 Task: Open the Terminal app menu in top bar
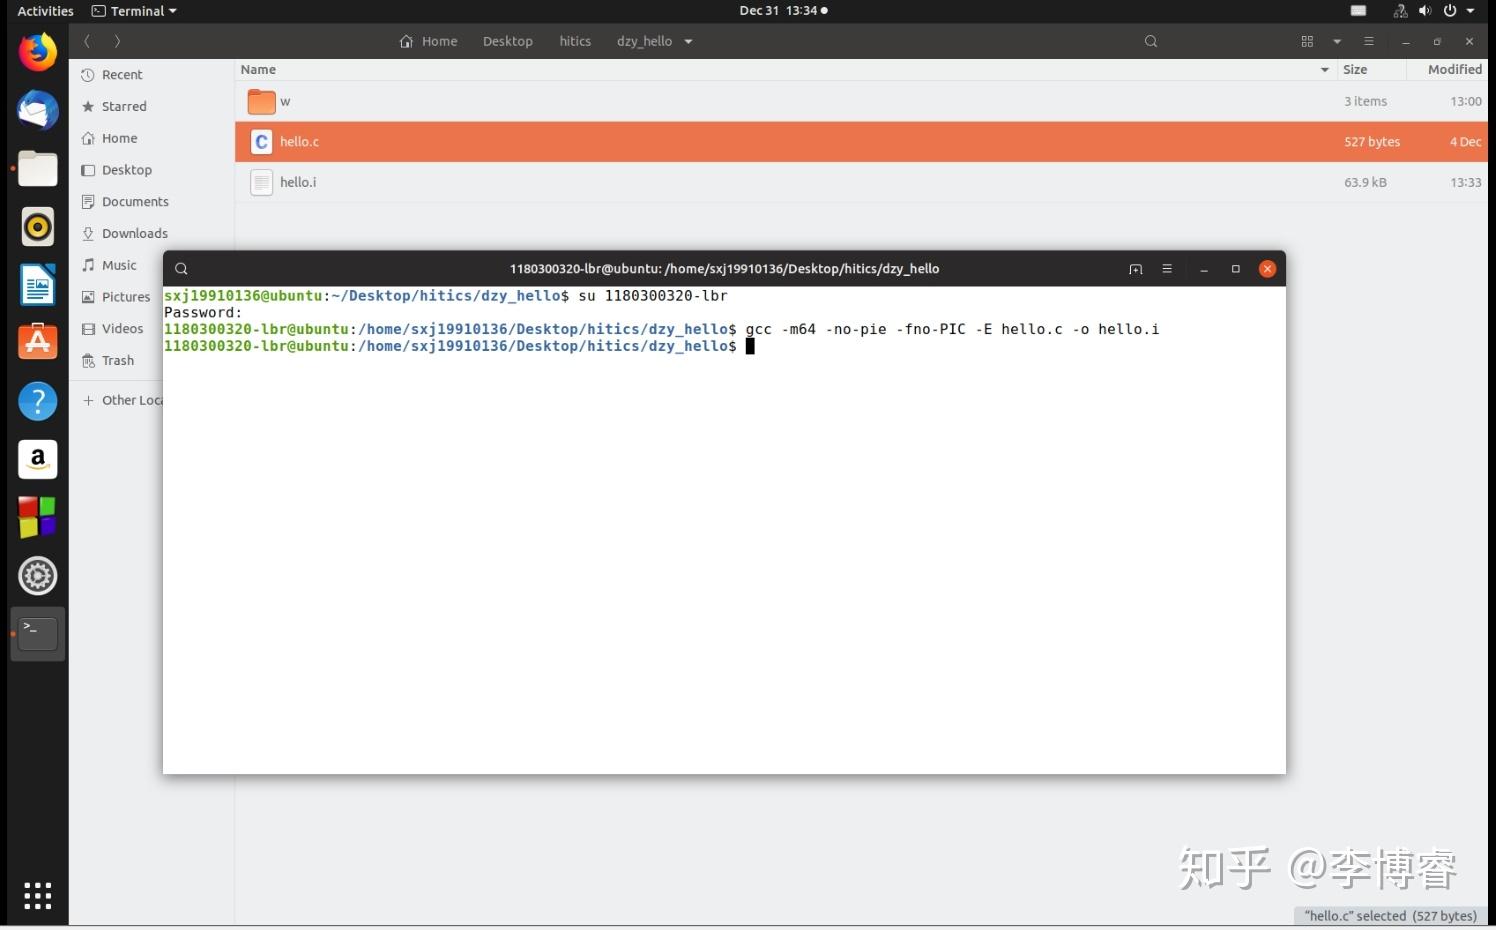coord(134,11)
